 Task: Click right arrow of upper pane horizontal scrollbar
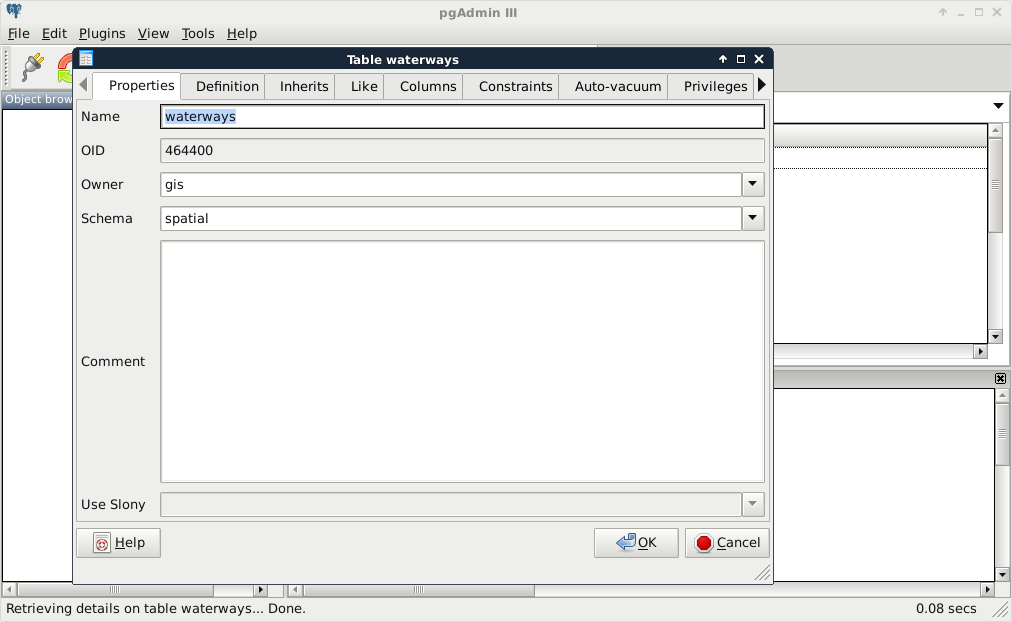[x=981, y=352]
